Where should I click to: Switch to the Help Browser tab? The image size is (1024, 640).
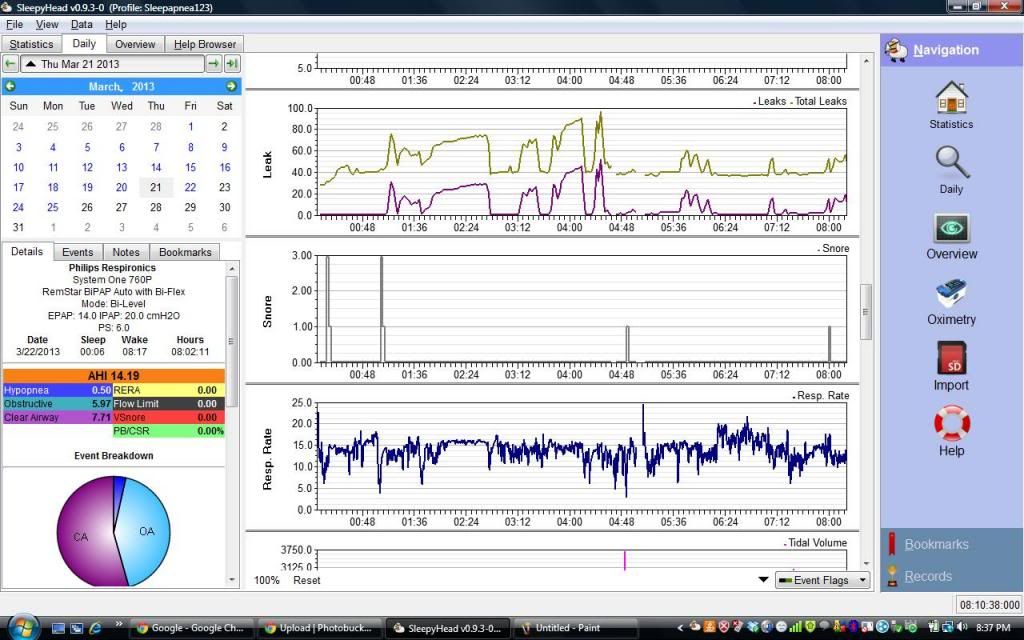pos(204,44)
